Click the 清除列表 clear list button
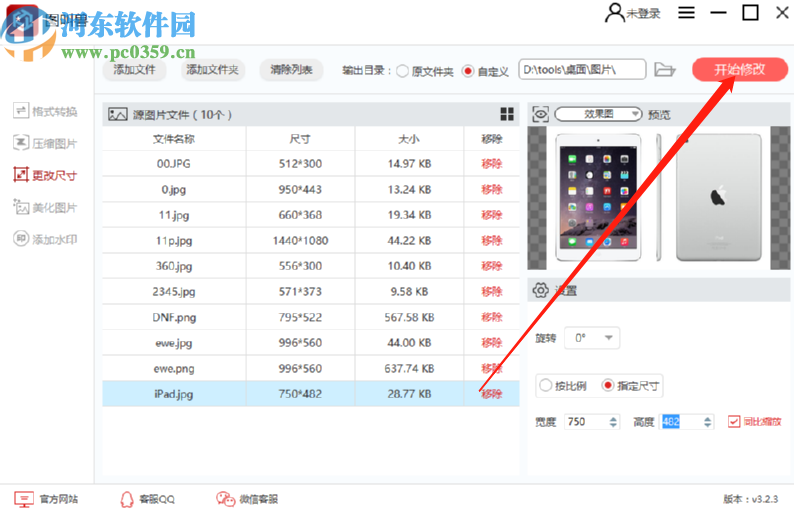This screenshot has width=794, height=510. click(291, 70)
